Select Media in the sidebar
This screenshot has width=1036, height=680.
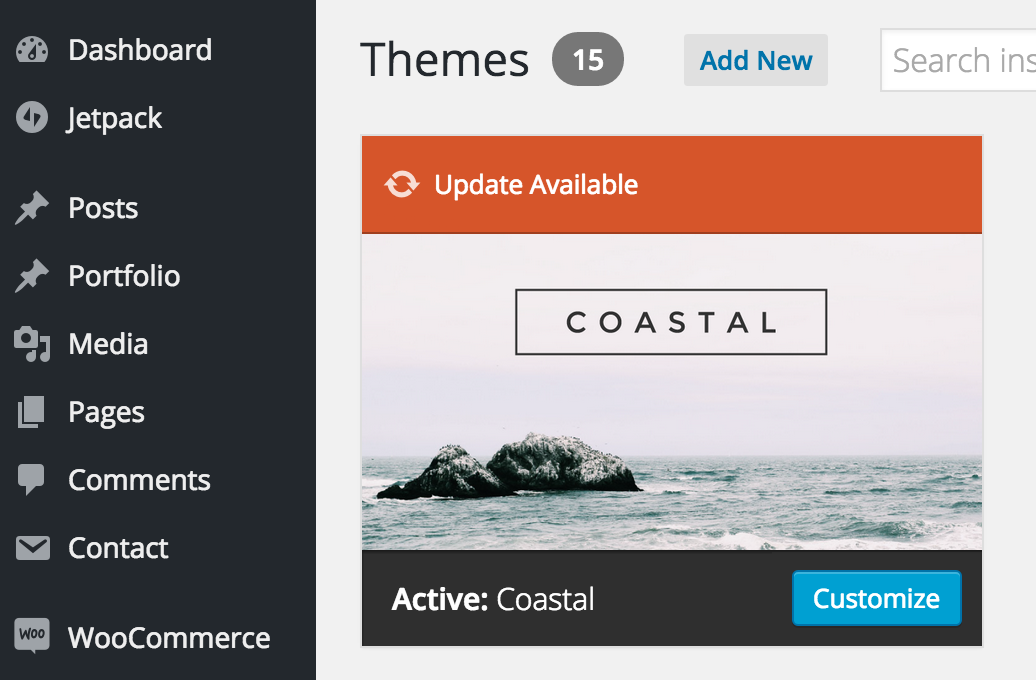coord(108,344)
